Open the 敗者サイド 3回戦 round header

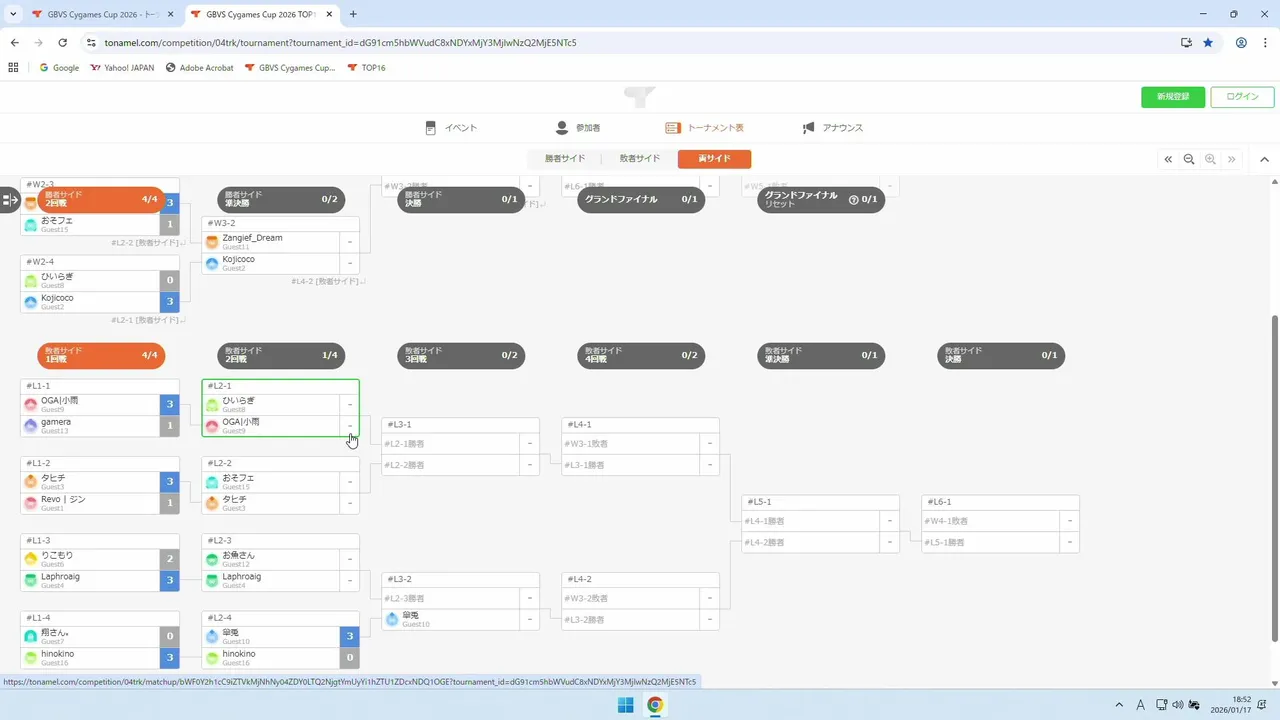pos(461,355)
